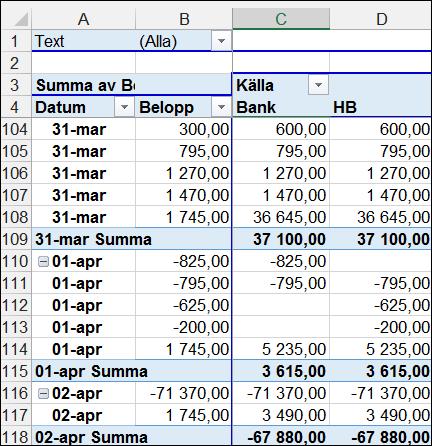Open the Text (Alla) filter dropdown
This screenshot has height=446, width=432.
click(x=221, y=41)
